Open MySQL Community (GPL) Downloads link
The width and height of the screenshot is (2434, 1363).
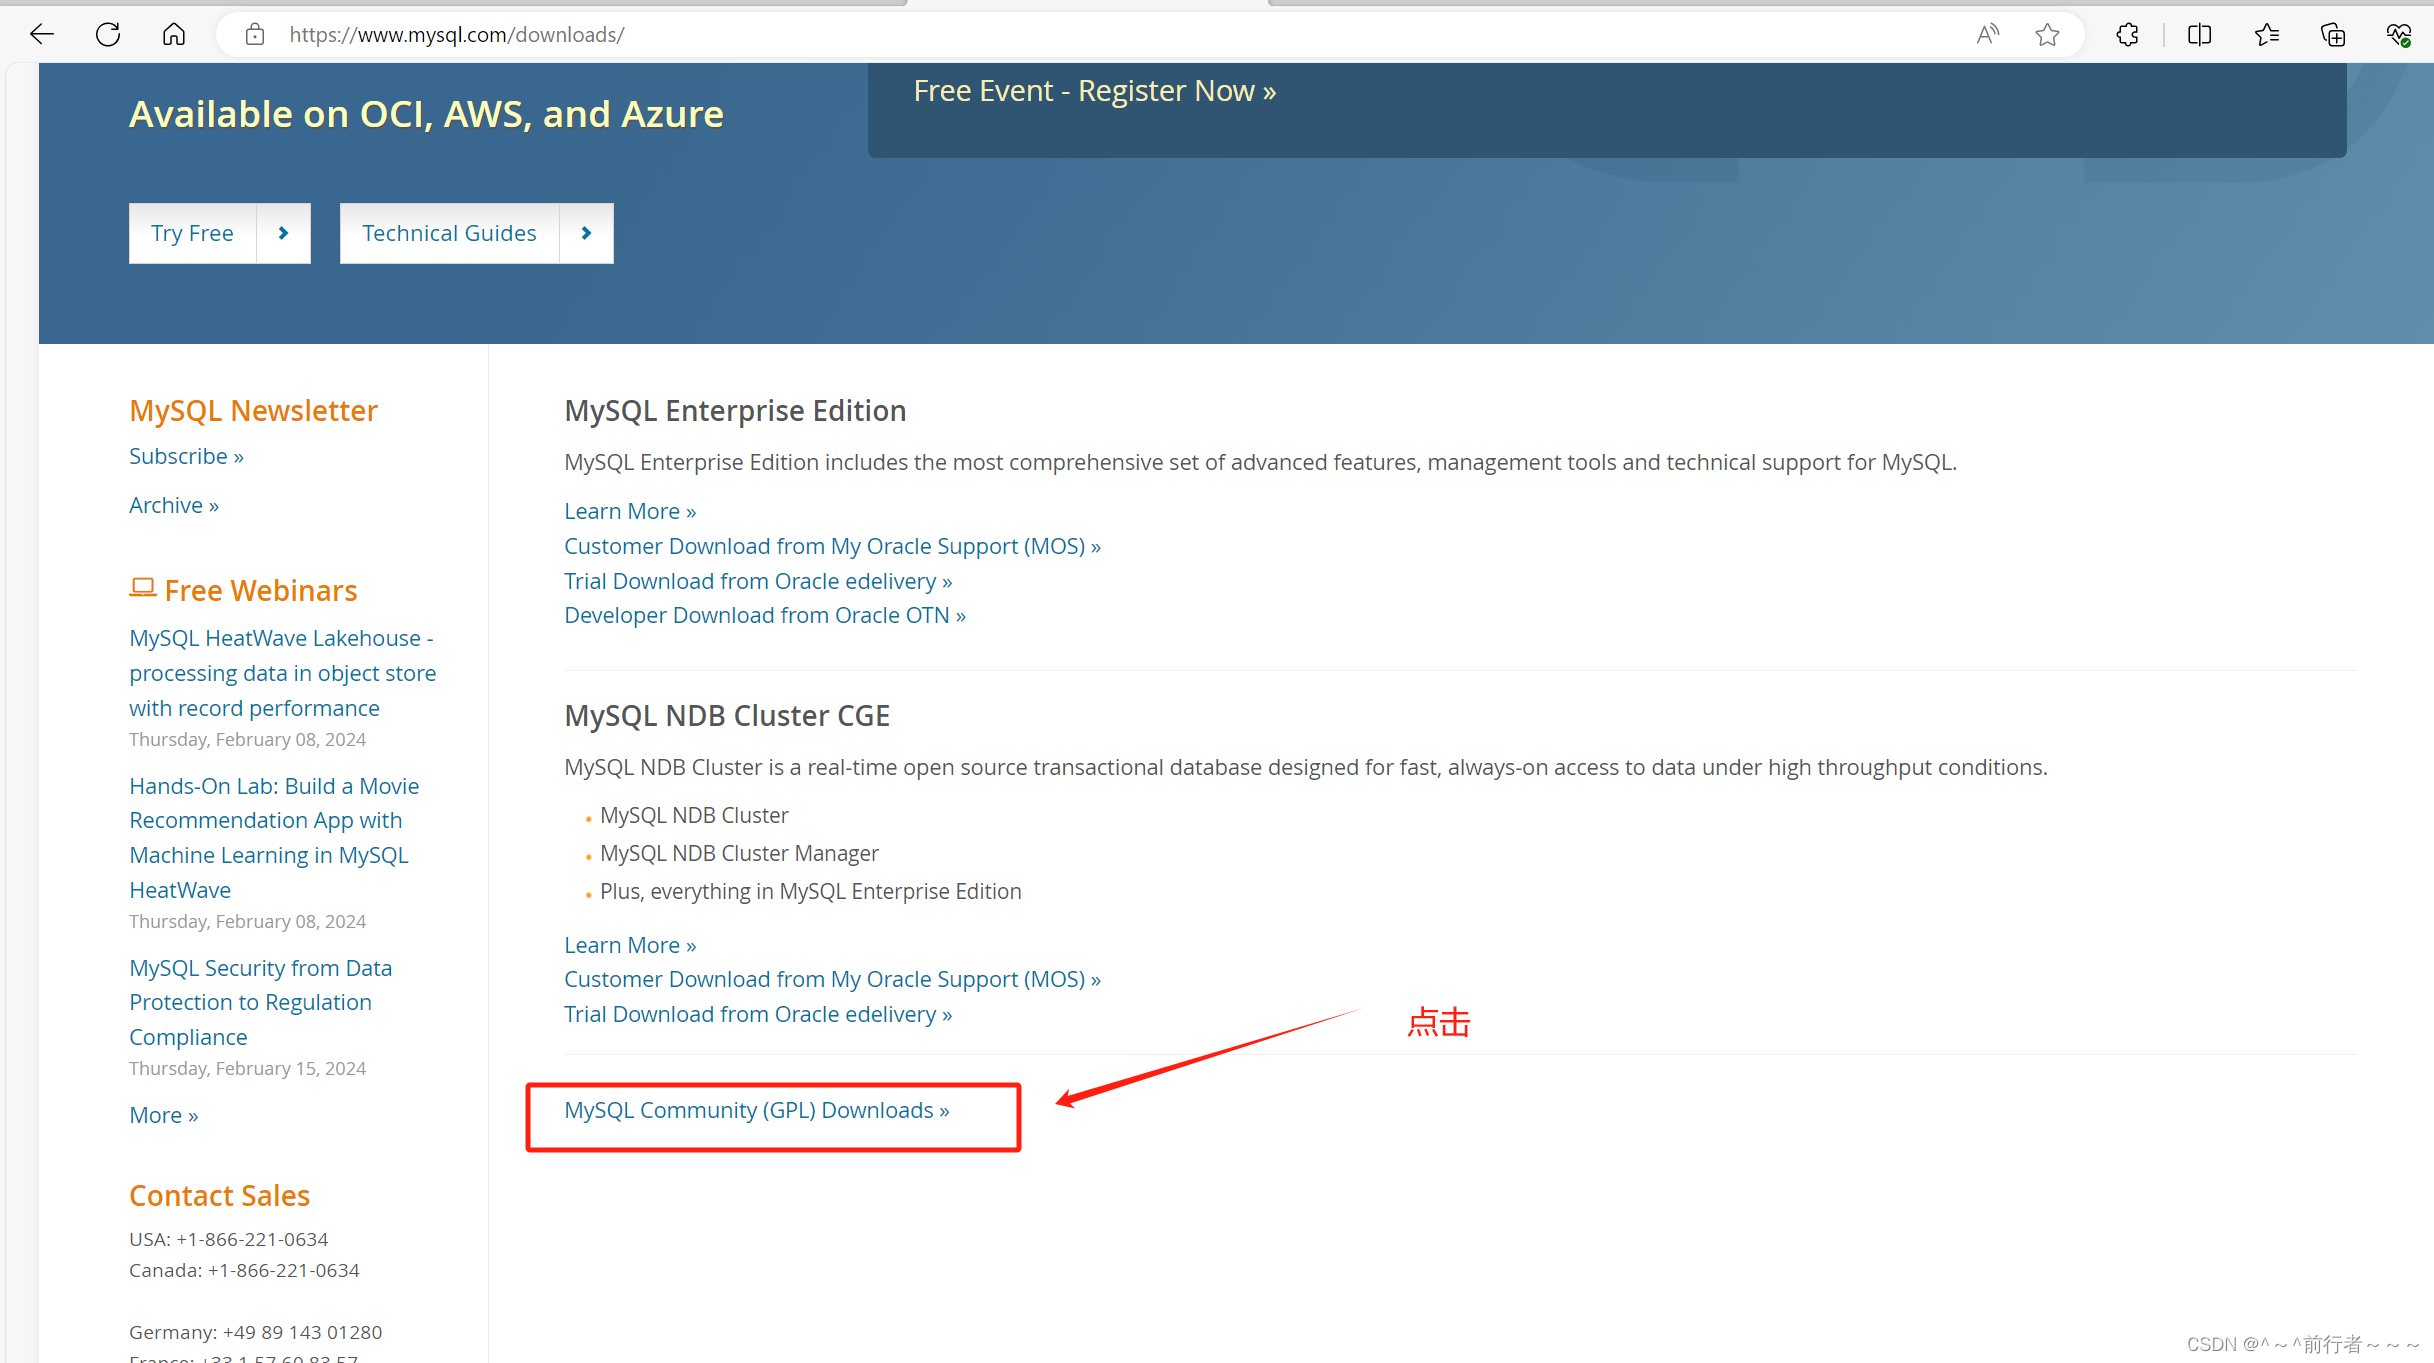(x=757, y=1110)
